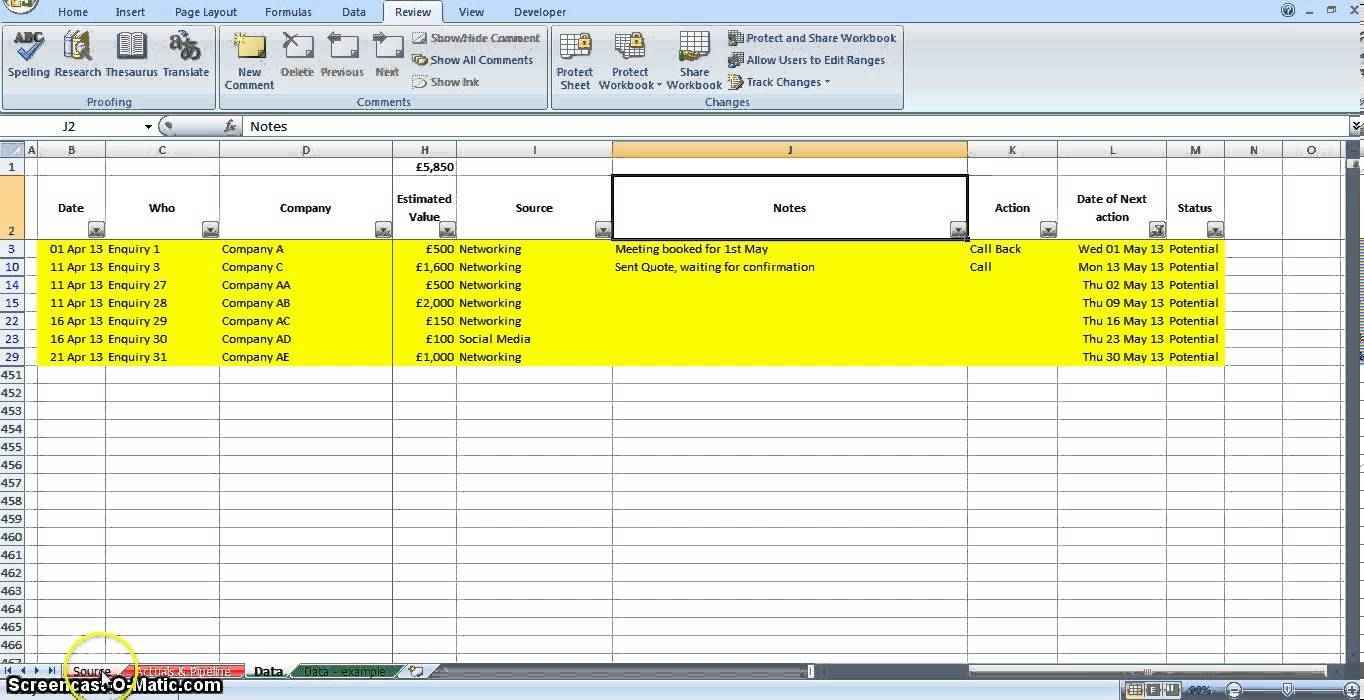
Task: Open the Share Workbook dialog
Action: click(x=694, y=60)
